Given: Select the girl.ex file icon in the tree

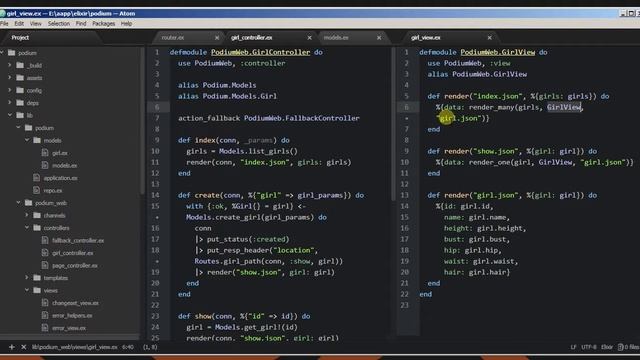Looking at the screenshot, I should tap(45, 153).
